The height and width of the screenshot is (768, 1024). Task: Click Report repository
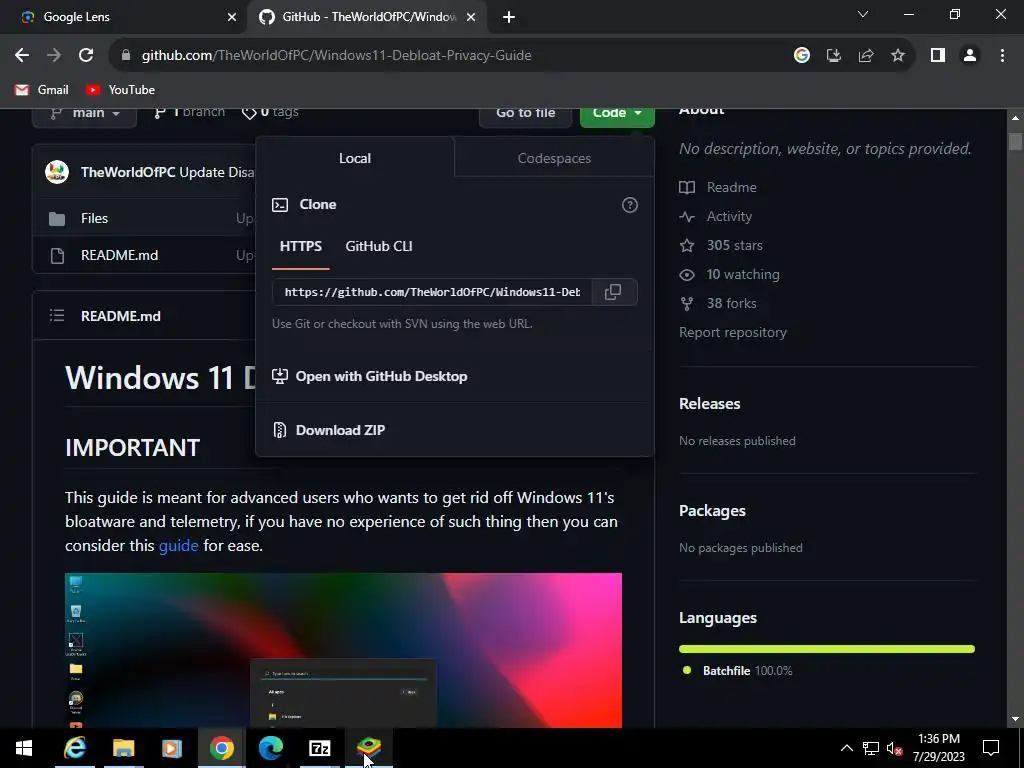pos(733,332)
